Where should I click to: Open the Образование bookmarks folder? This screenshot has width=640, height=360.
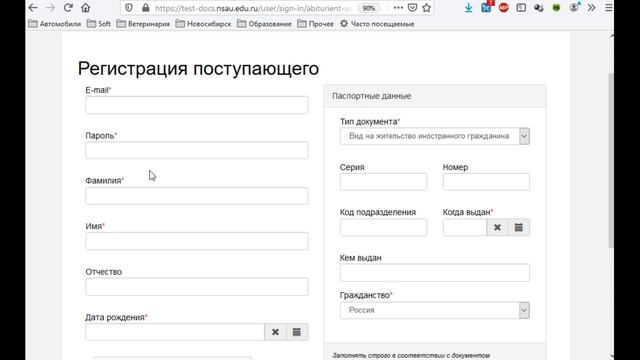point(264,24)
